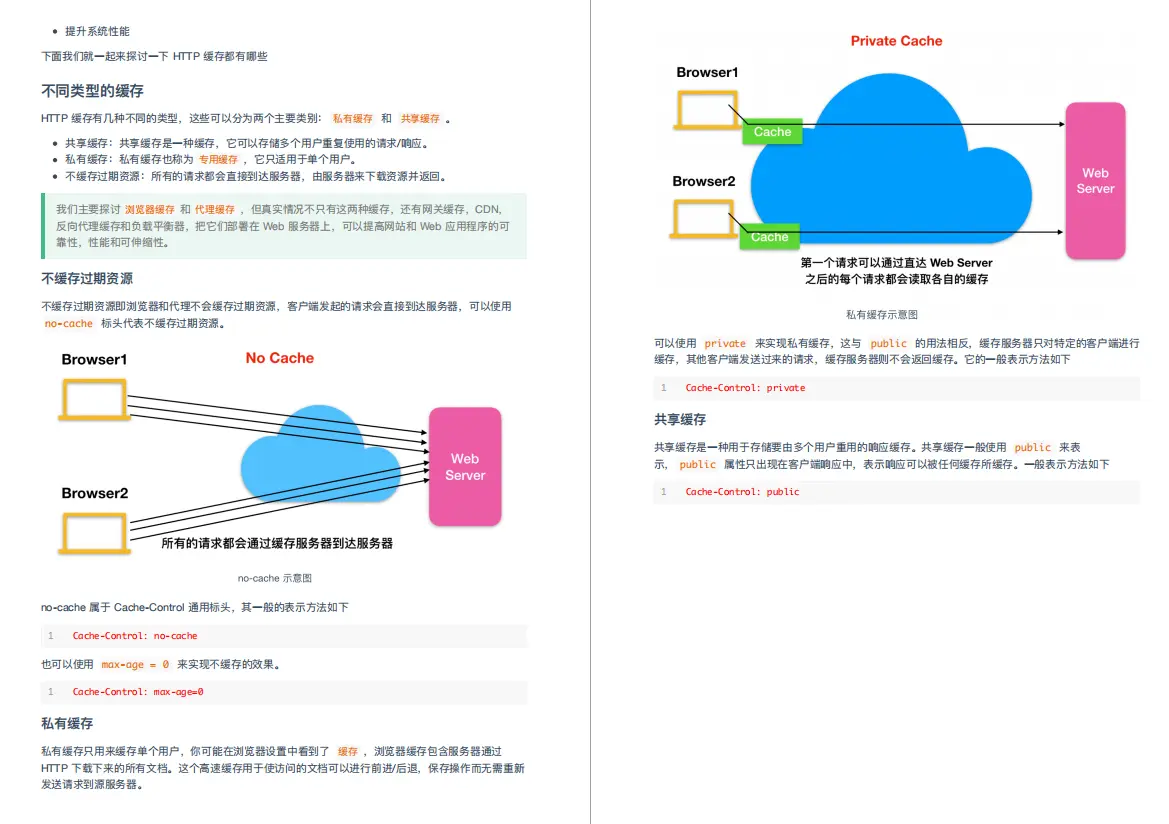Click the heading "不缓存过期资源"
The image size is (1169, 824).
[x=87, y=278]
